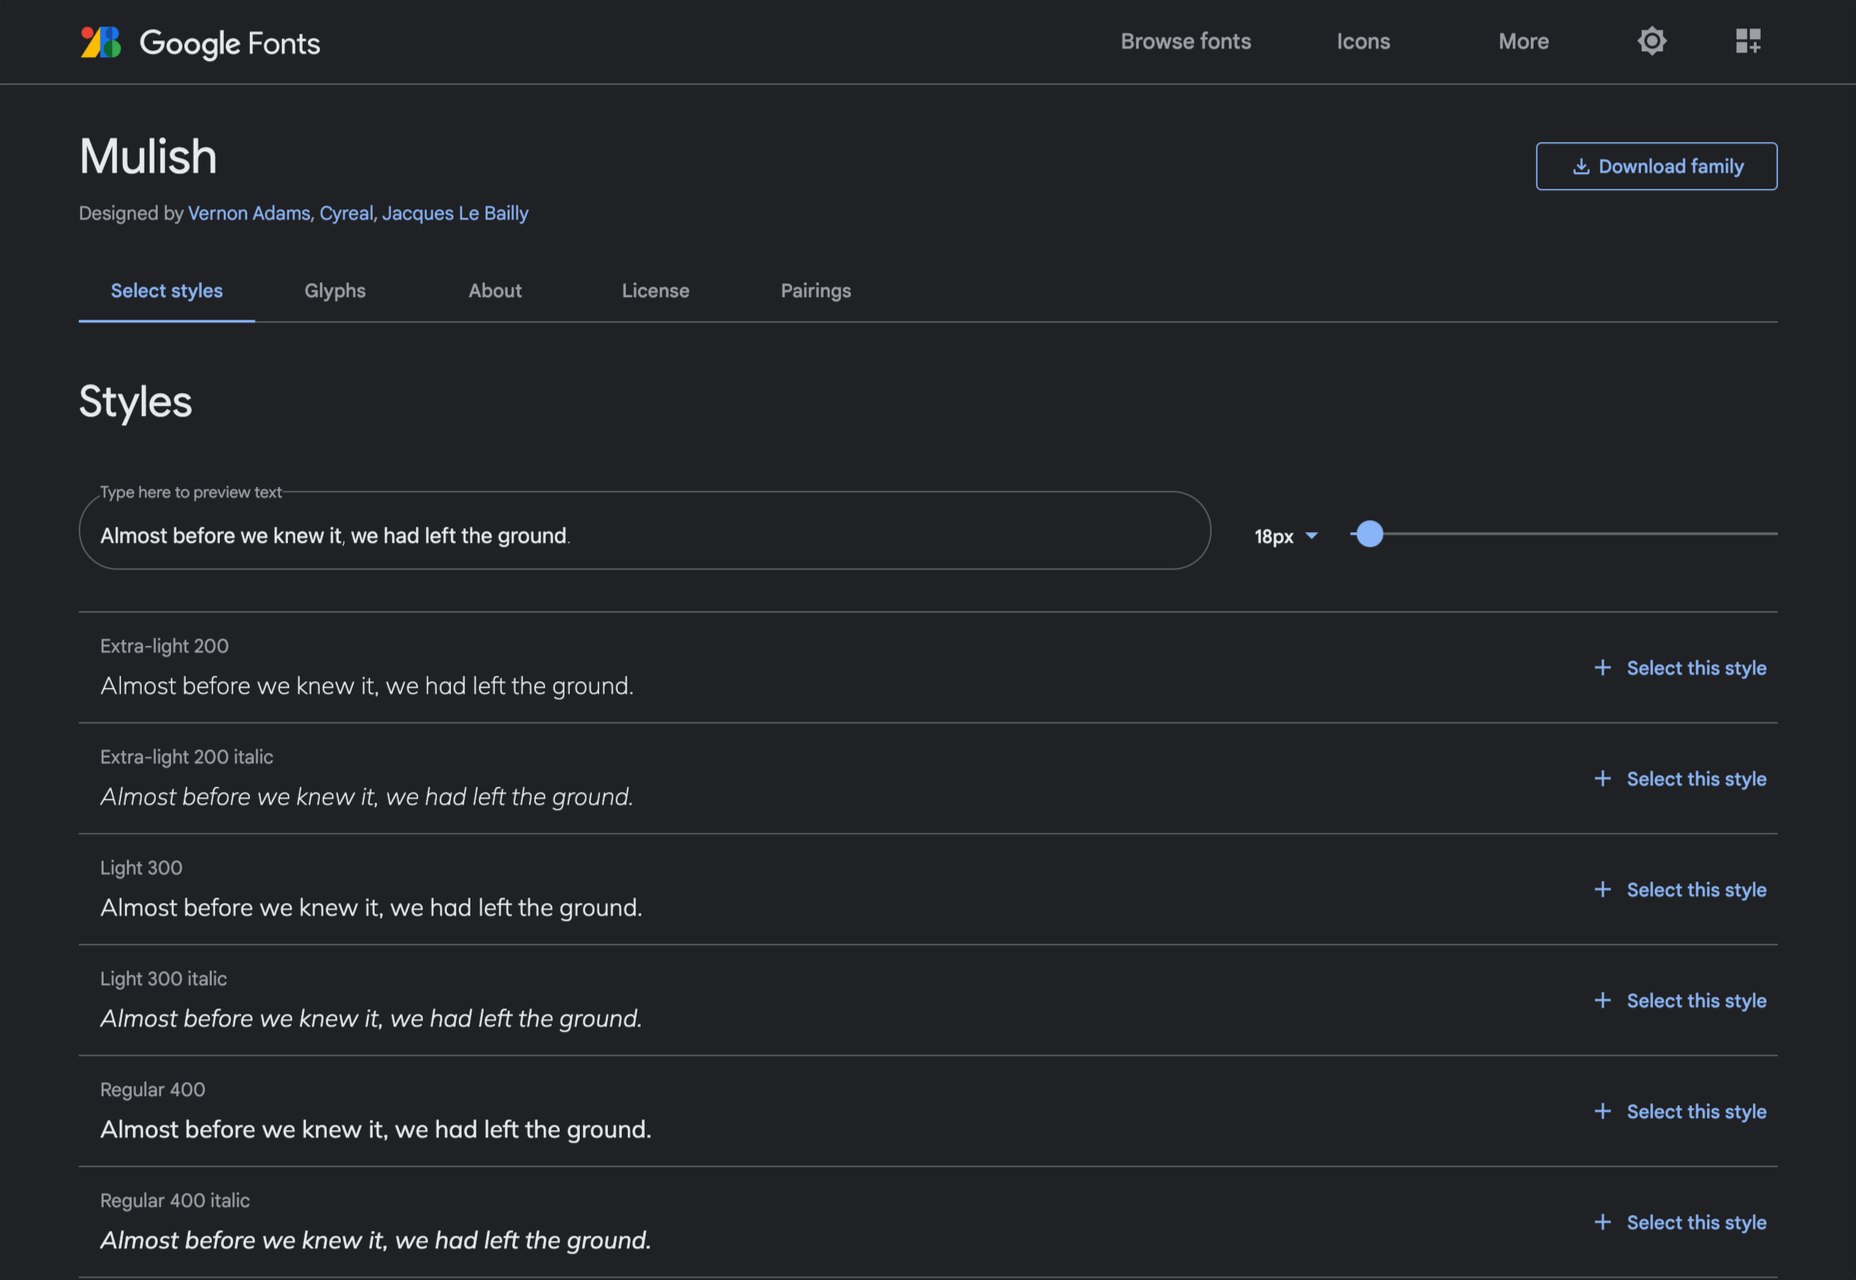Open the More menu

coord(1524,41)
